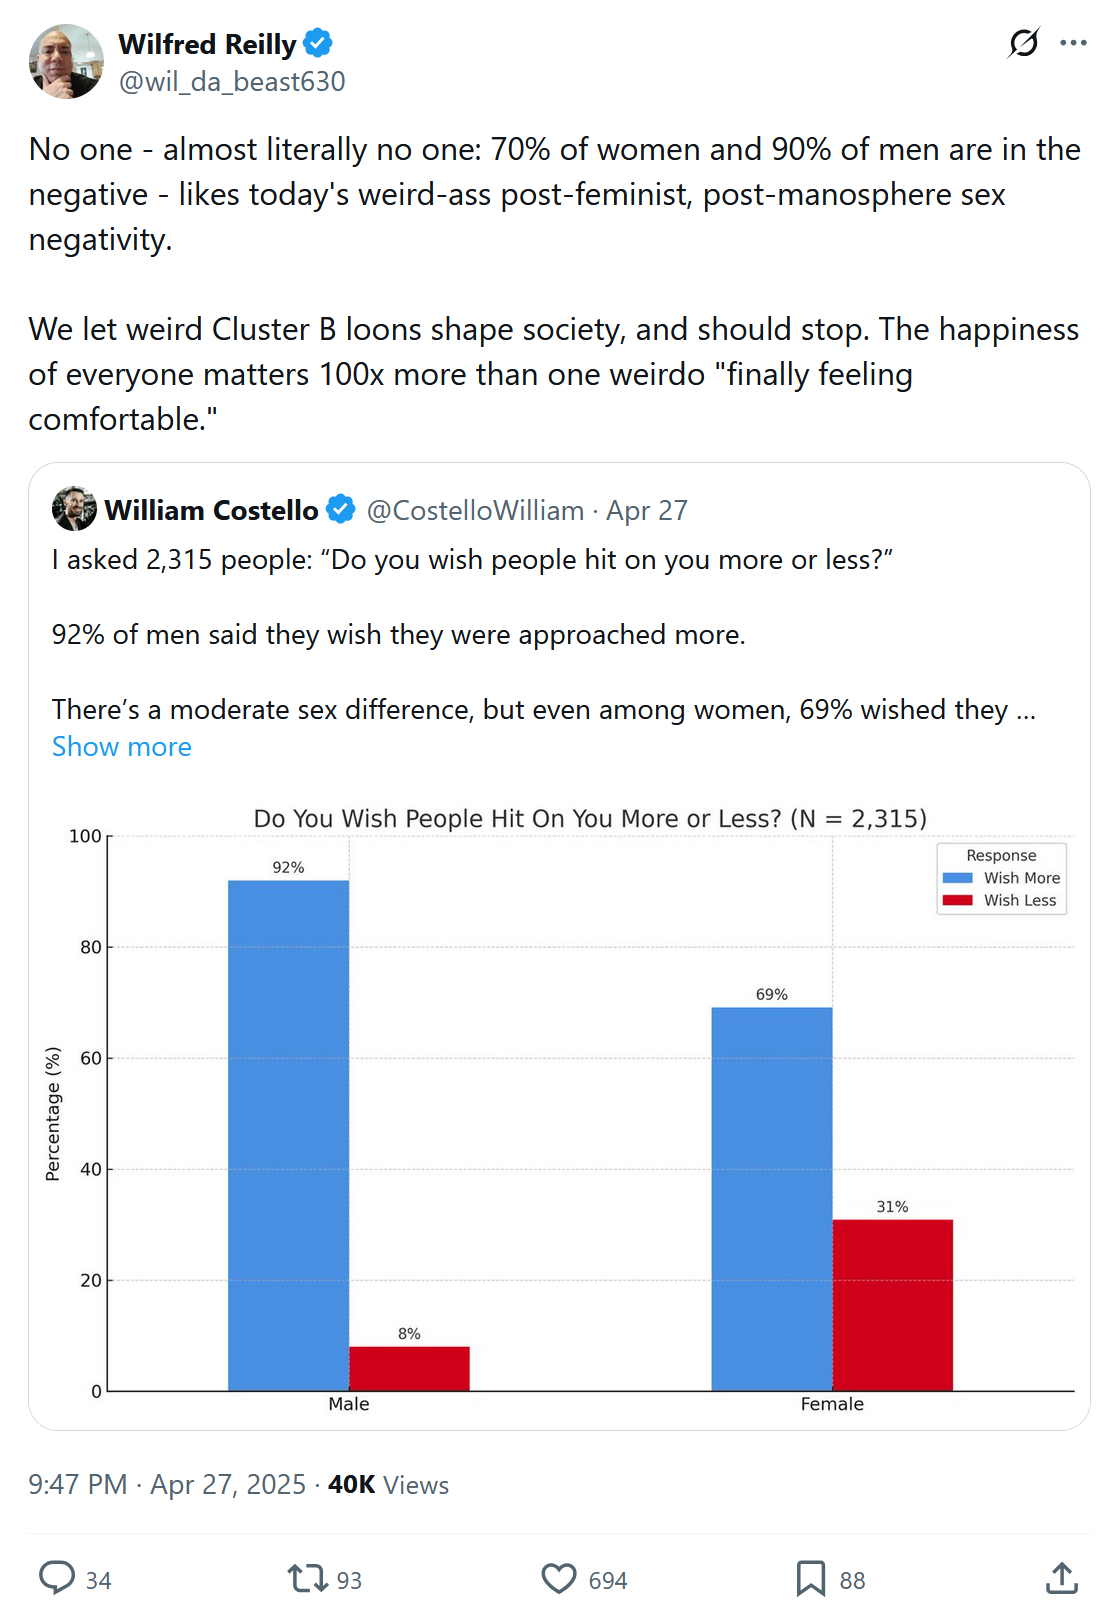The width and height of the screenshot is (1117, 1616).
Task: Repost this tweet via retweet icon
Action: pos(307,1578)
